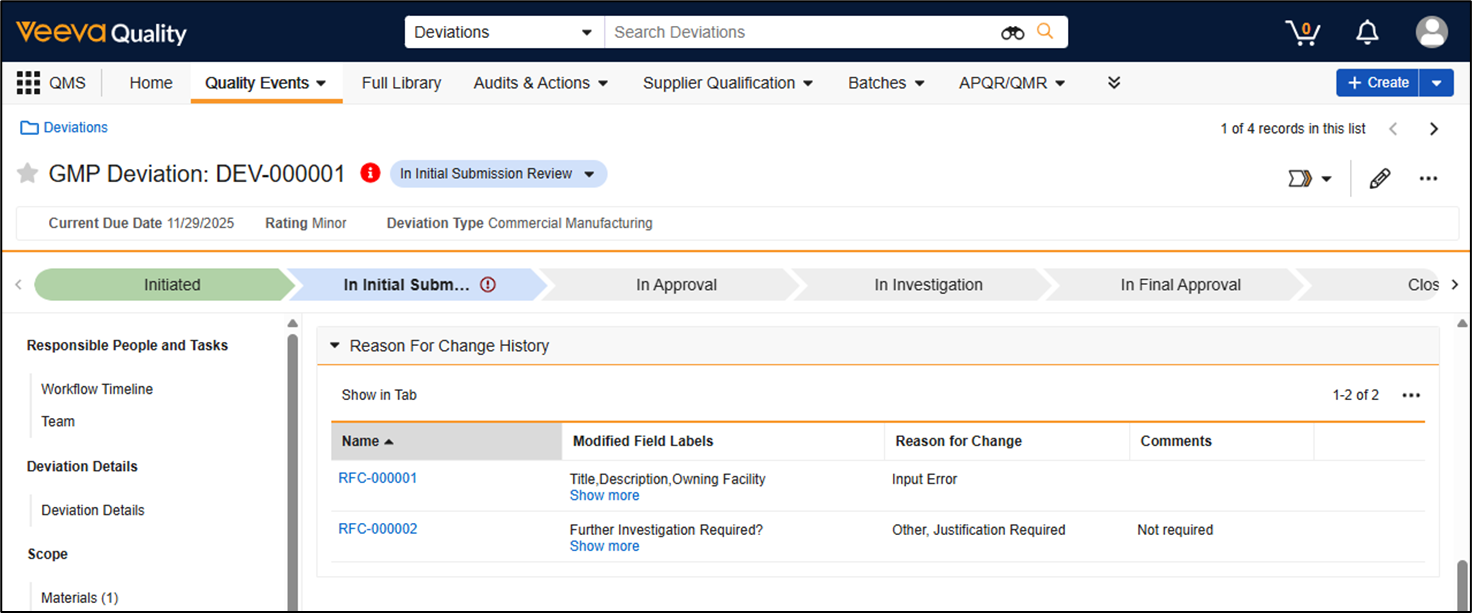The image size is (1472, 613).
Task: Click the pencil edit icon
Action: [x=1379, y=179]
